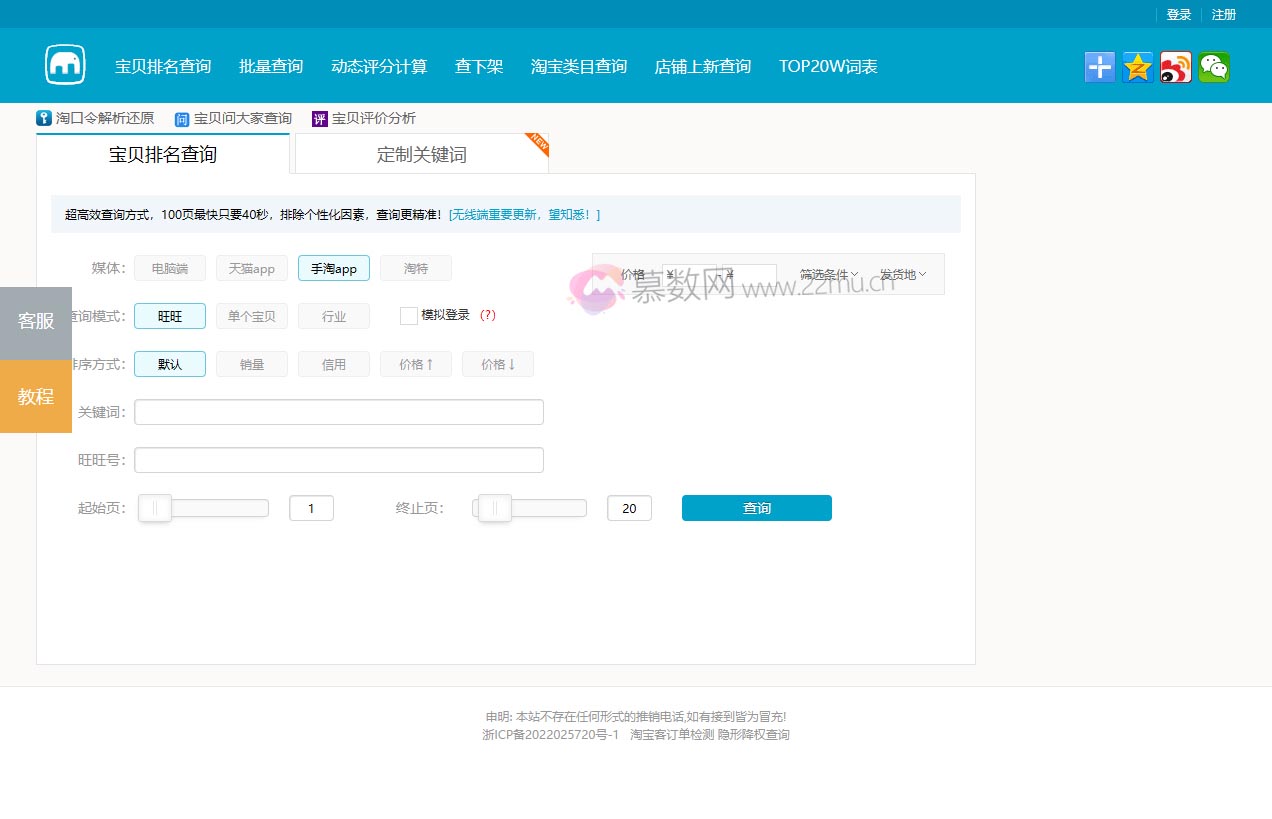Image resolution: width=1272 pixels, height=819 pixels.
Task: Click the purple 评 icon for 宝贝评价分析
Action: tap(318, 117)
